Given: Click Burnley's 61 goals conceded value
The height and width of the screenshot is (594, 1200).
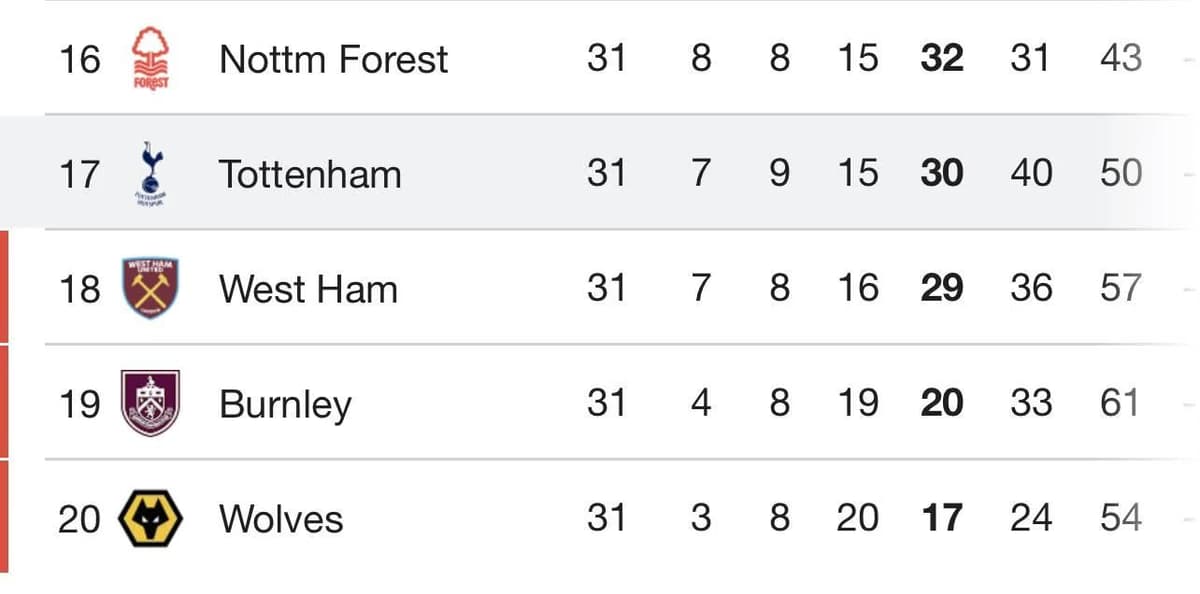Looking at the screenshot, I should click(x=1120, y=404).
